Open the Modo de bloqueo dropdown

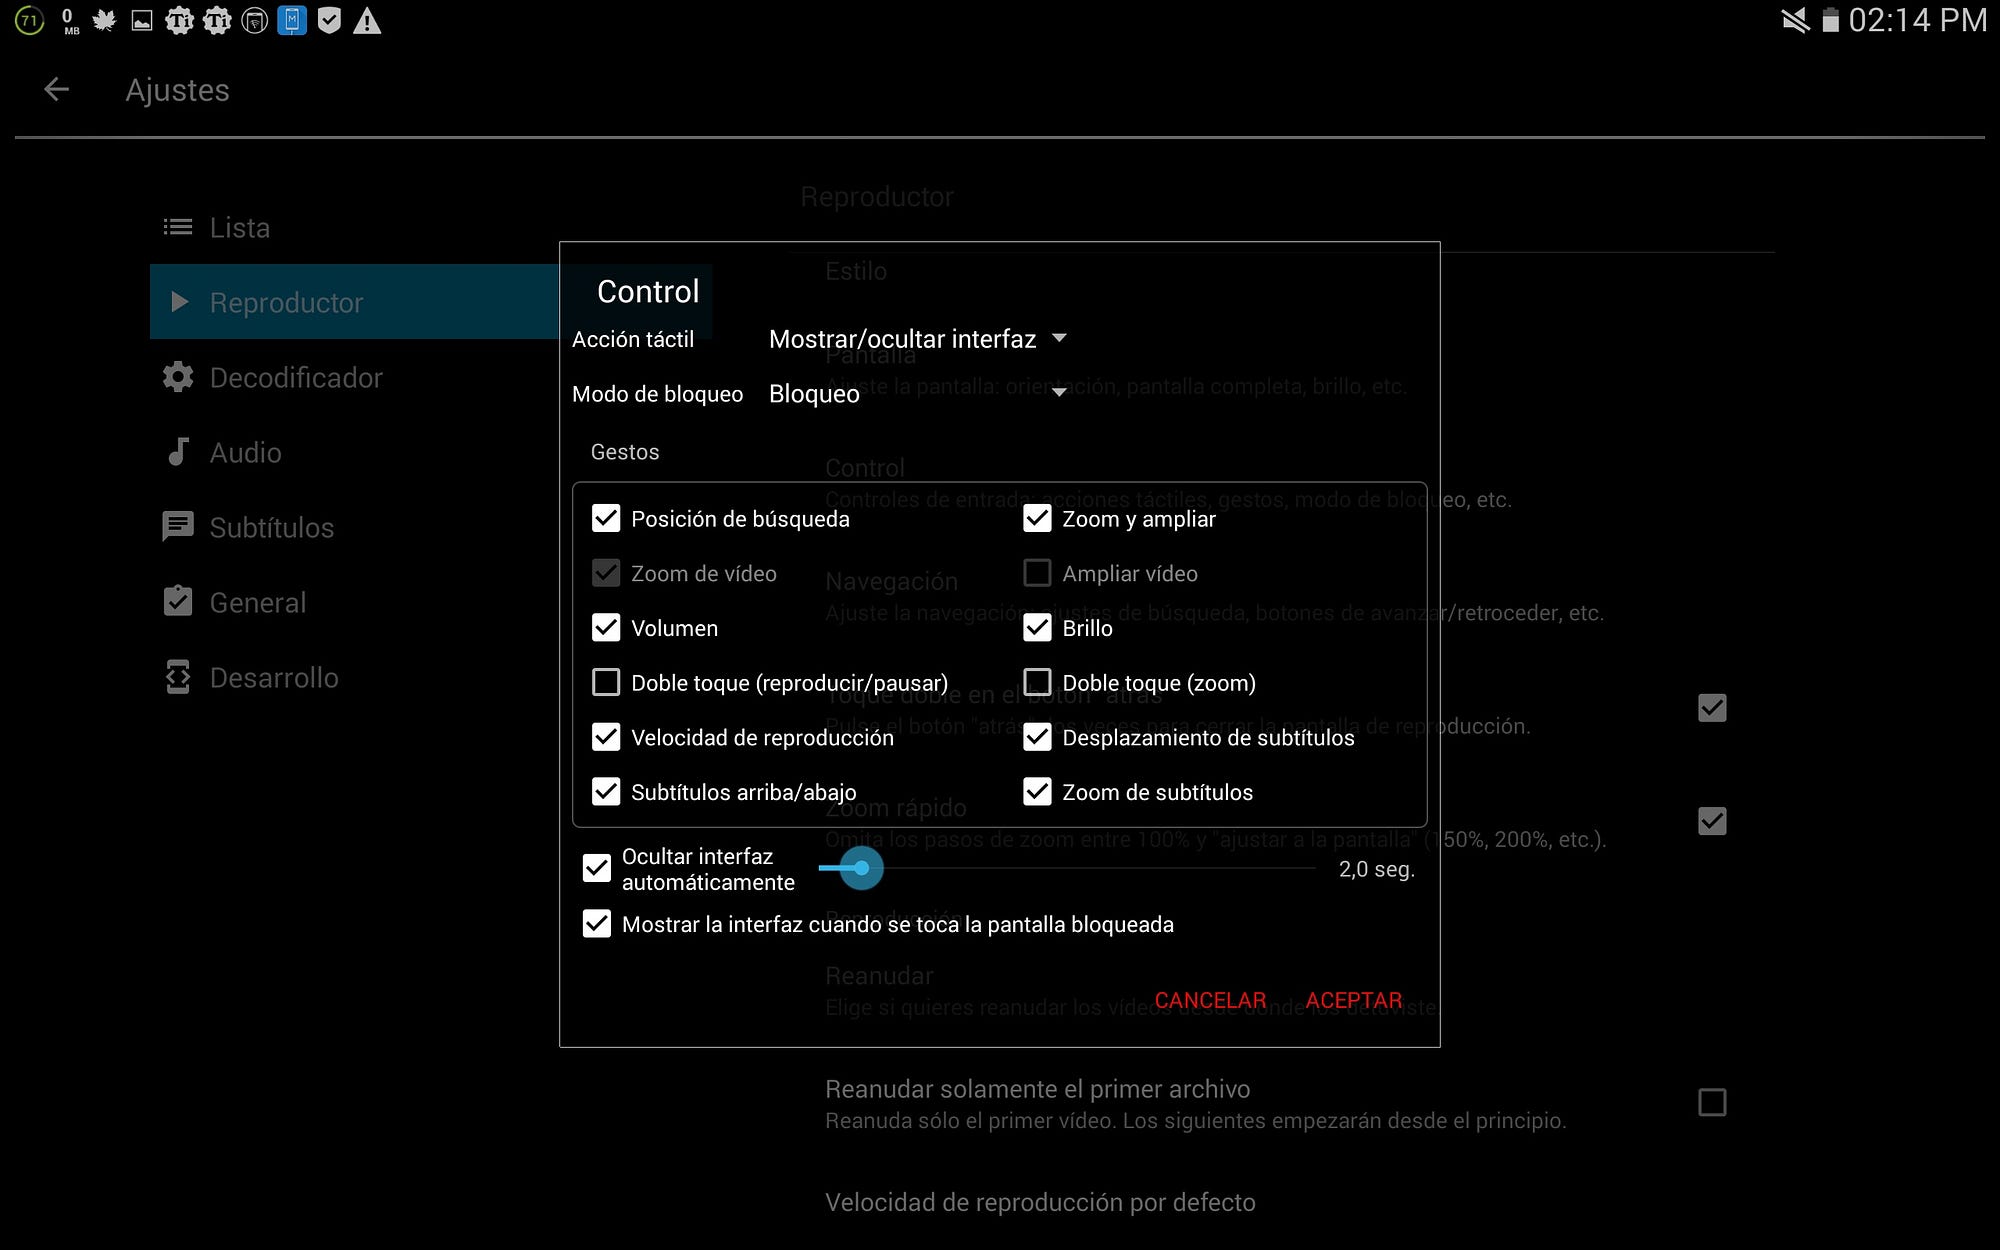point(917,393)
